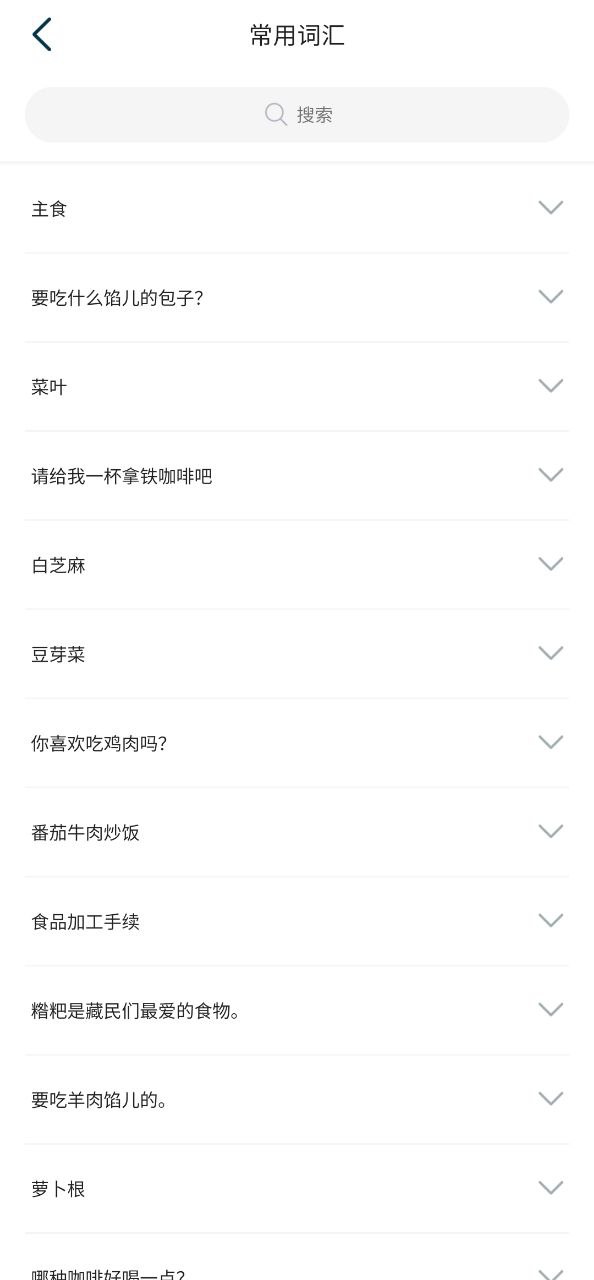This screenshot has height=1280, width=594.
Task: Click the search magnifier icon
Action: [276, 114]
